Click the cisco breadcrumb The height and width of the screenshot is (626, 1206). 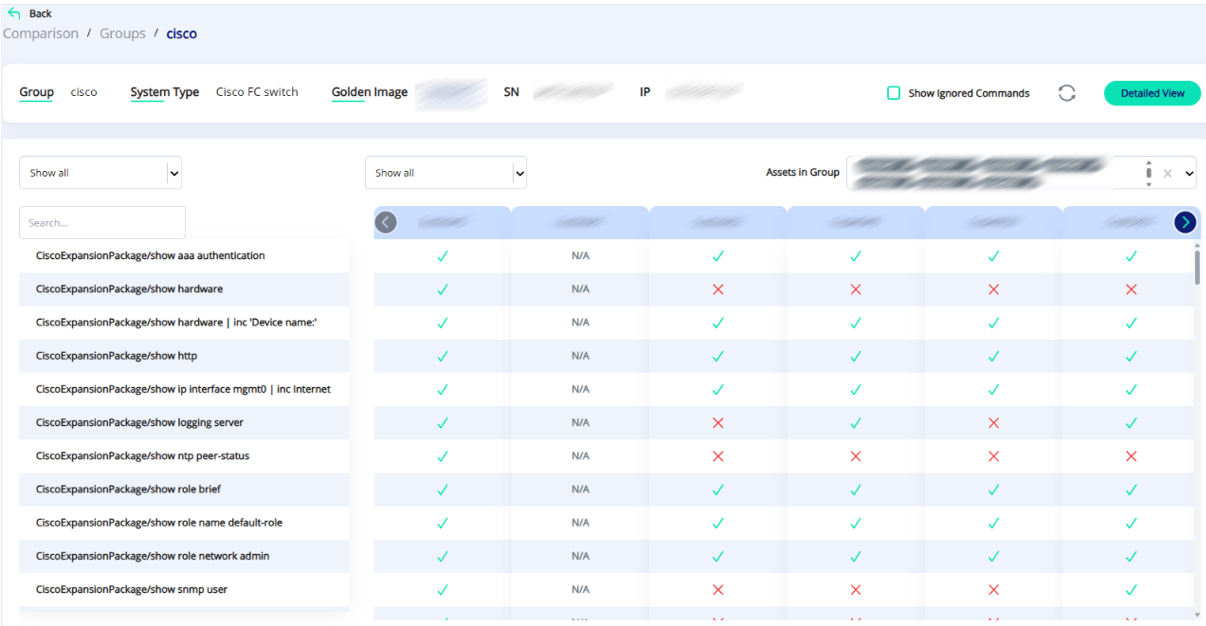182,33
